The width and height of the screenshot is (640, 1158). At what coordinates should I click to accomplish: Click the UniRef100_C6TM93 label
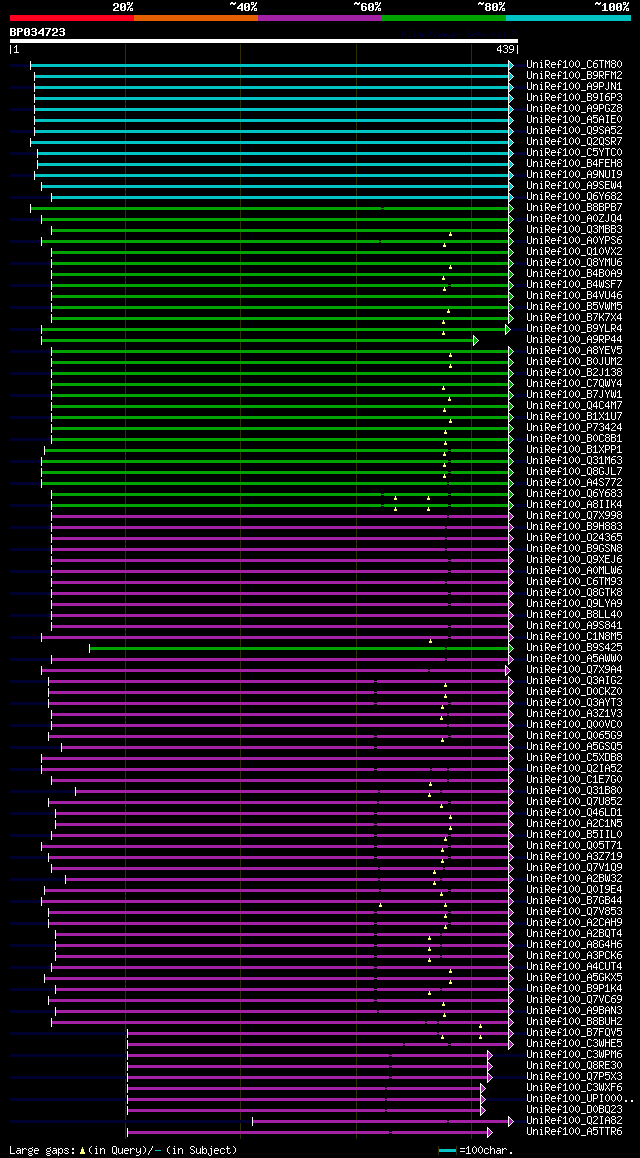point(574,582)
